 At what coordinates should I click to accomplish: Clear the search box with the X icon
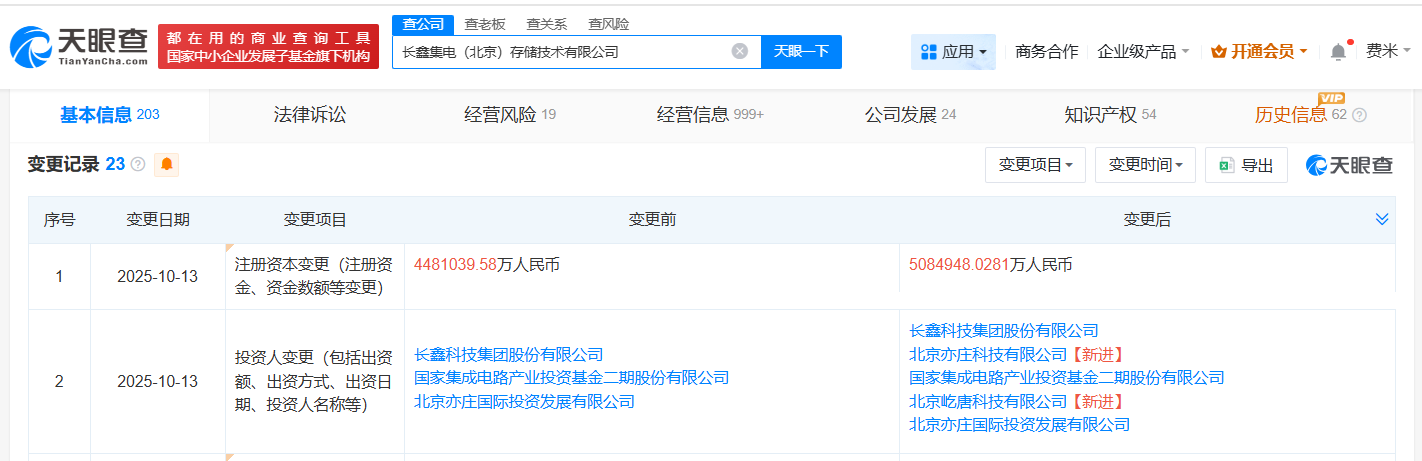(740, 51)
